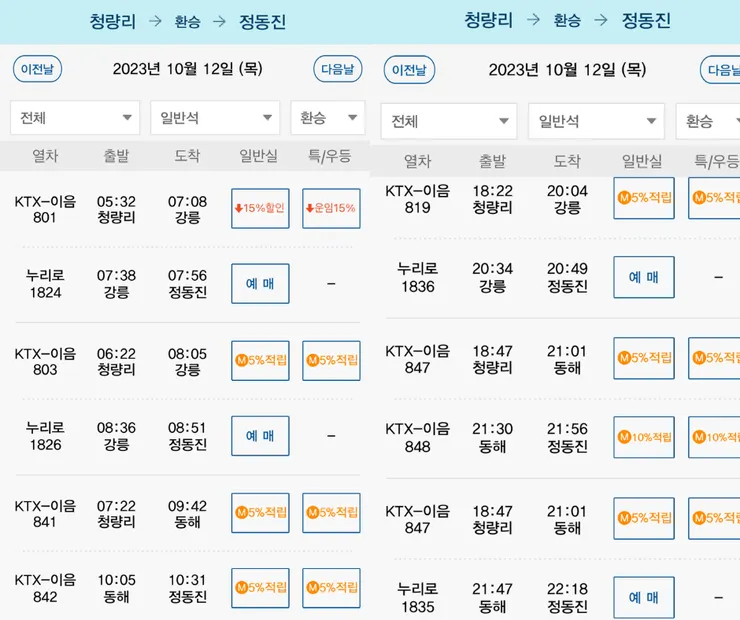Open the 전체 dropdown in the right panel
This screenshot has width=740, height=620.
tap(448, 122)
